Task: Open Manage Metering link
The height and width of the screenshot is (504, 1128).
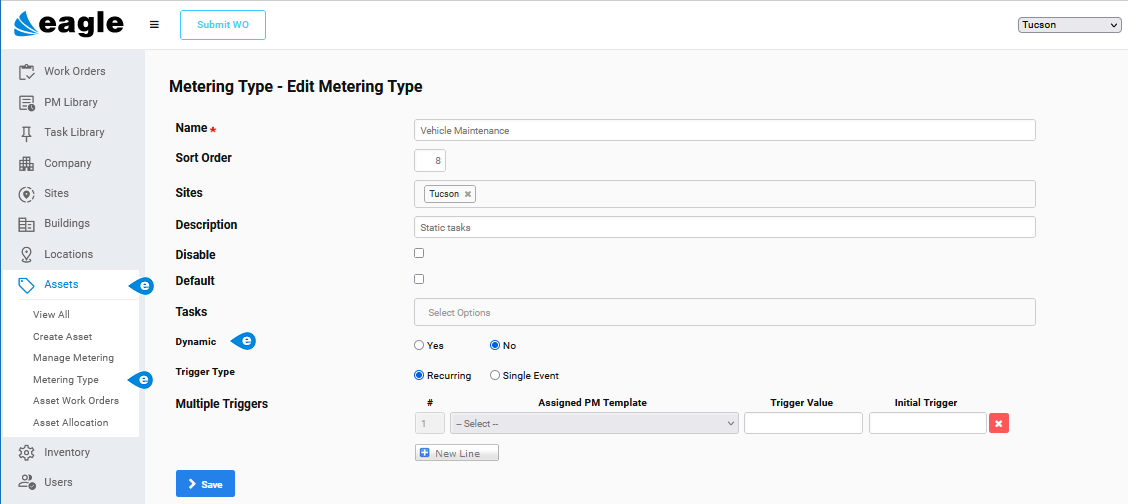Action: 73,358
